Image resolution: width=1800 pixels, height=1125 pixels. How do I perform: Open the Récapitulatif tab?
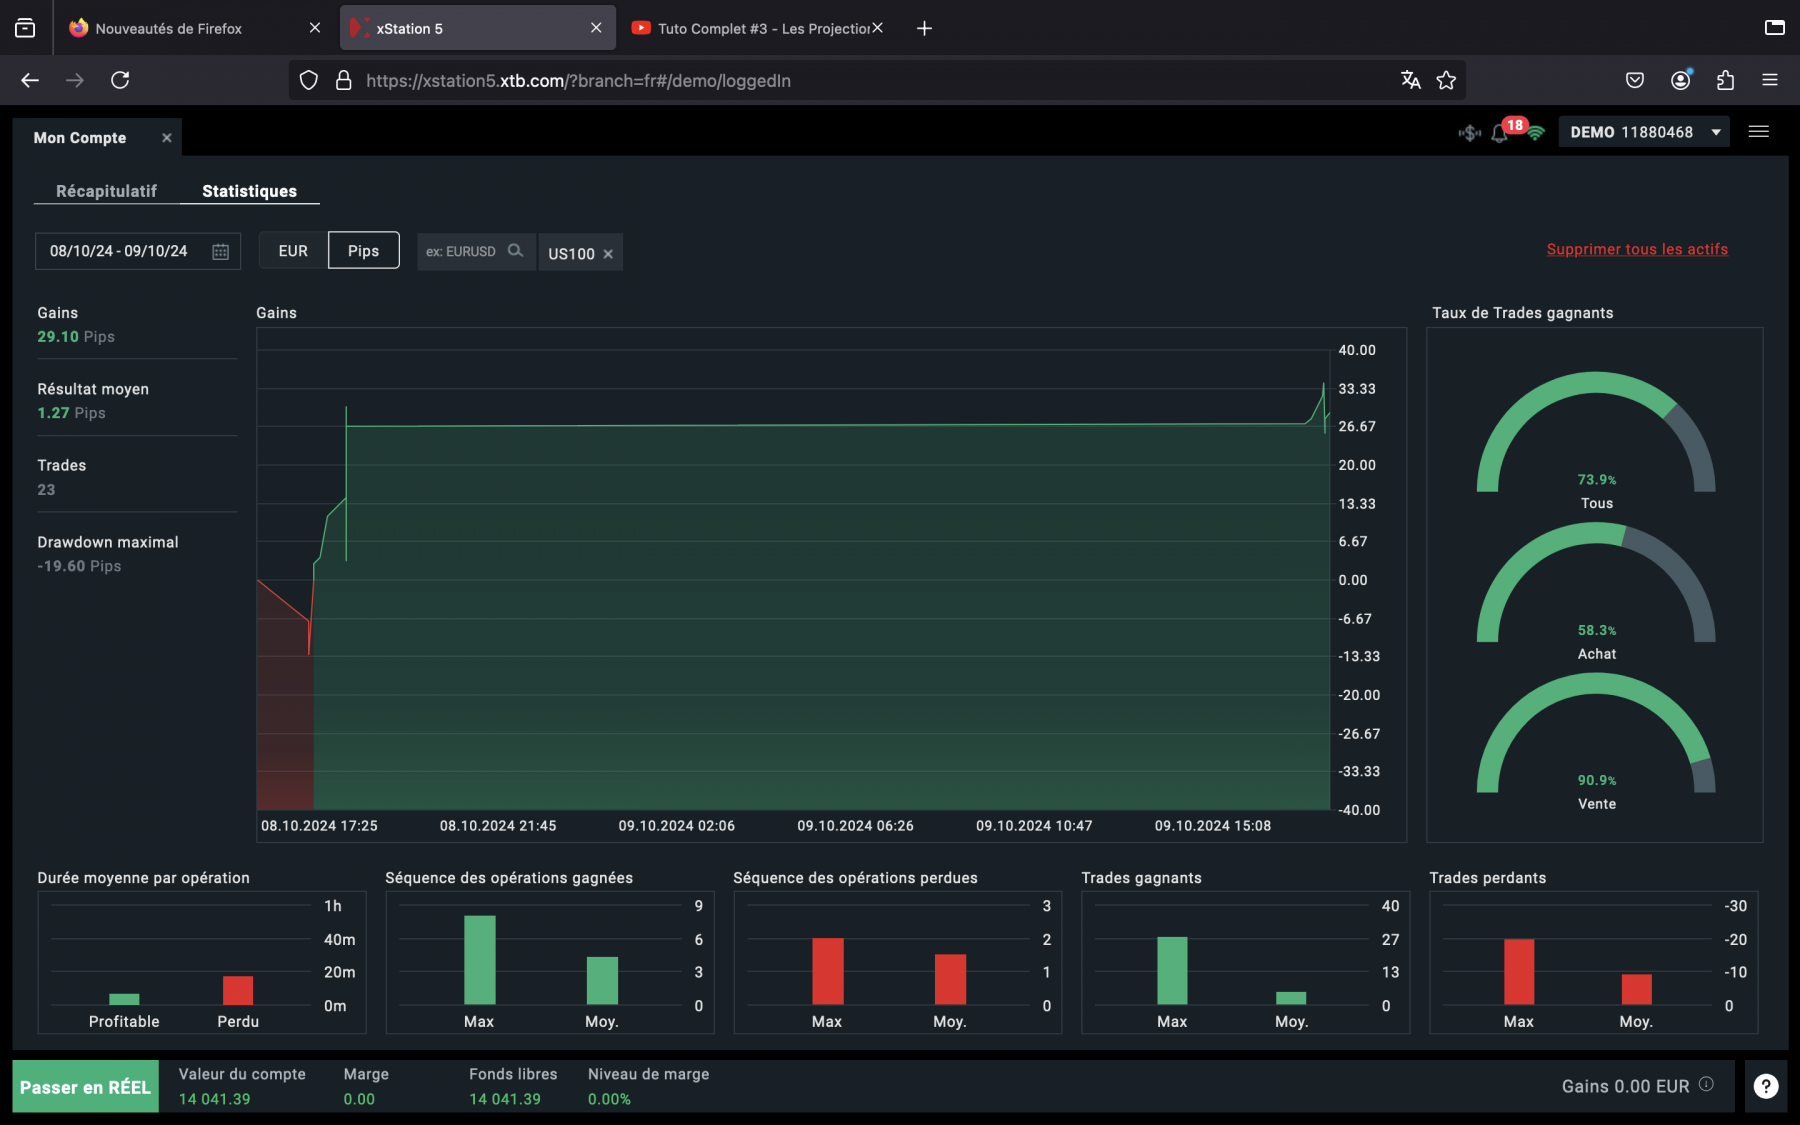pos(106,191)
